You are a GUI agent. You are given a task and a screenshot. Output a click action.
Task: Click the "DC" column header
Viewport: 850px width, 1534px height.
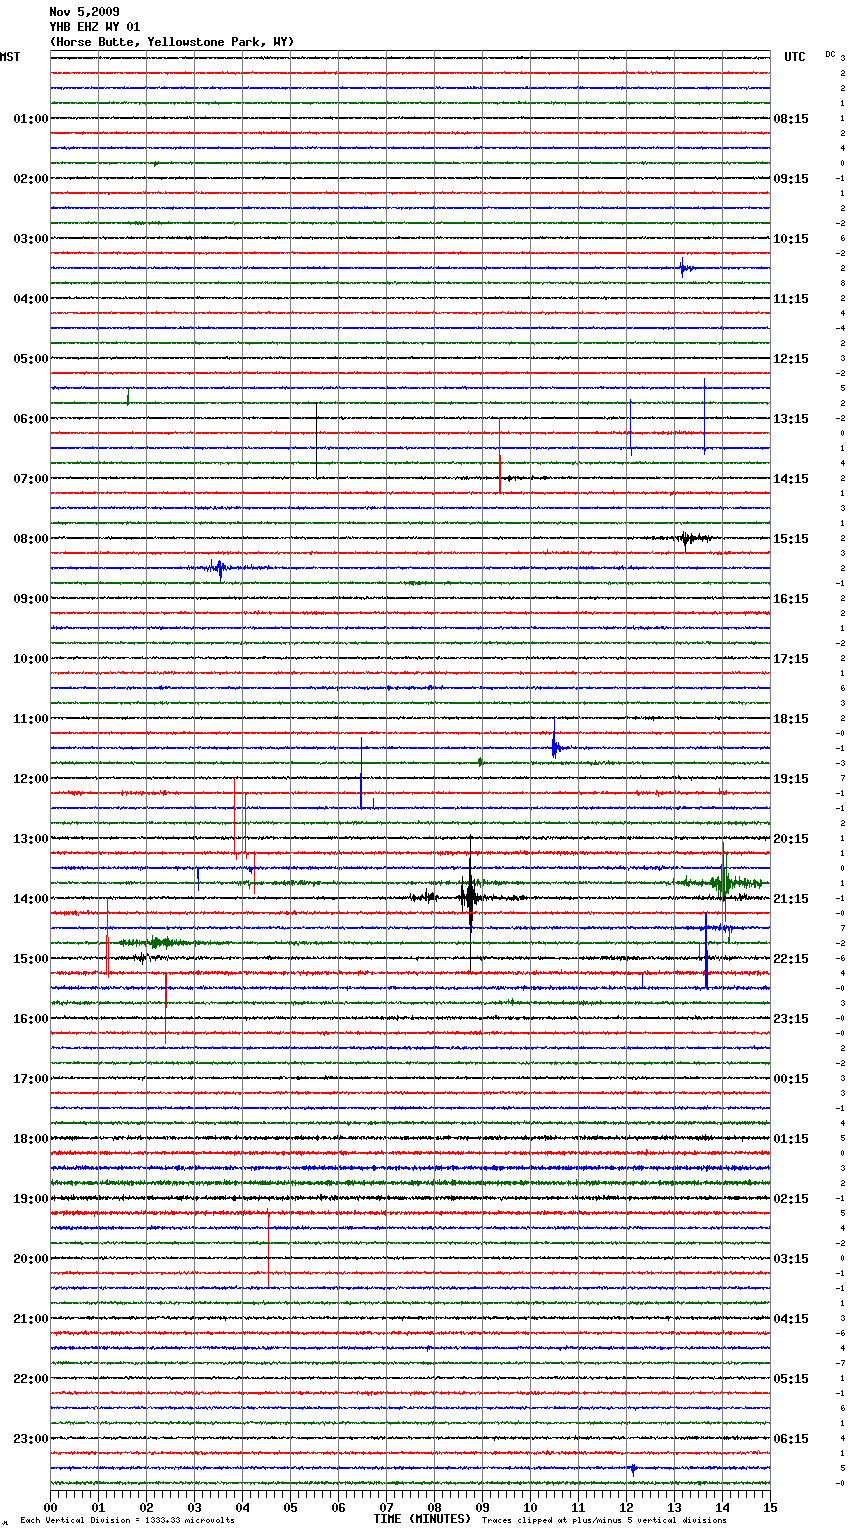pos(830,54)
